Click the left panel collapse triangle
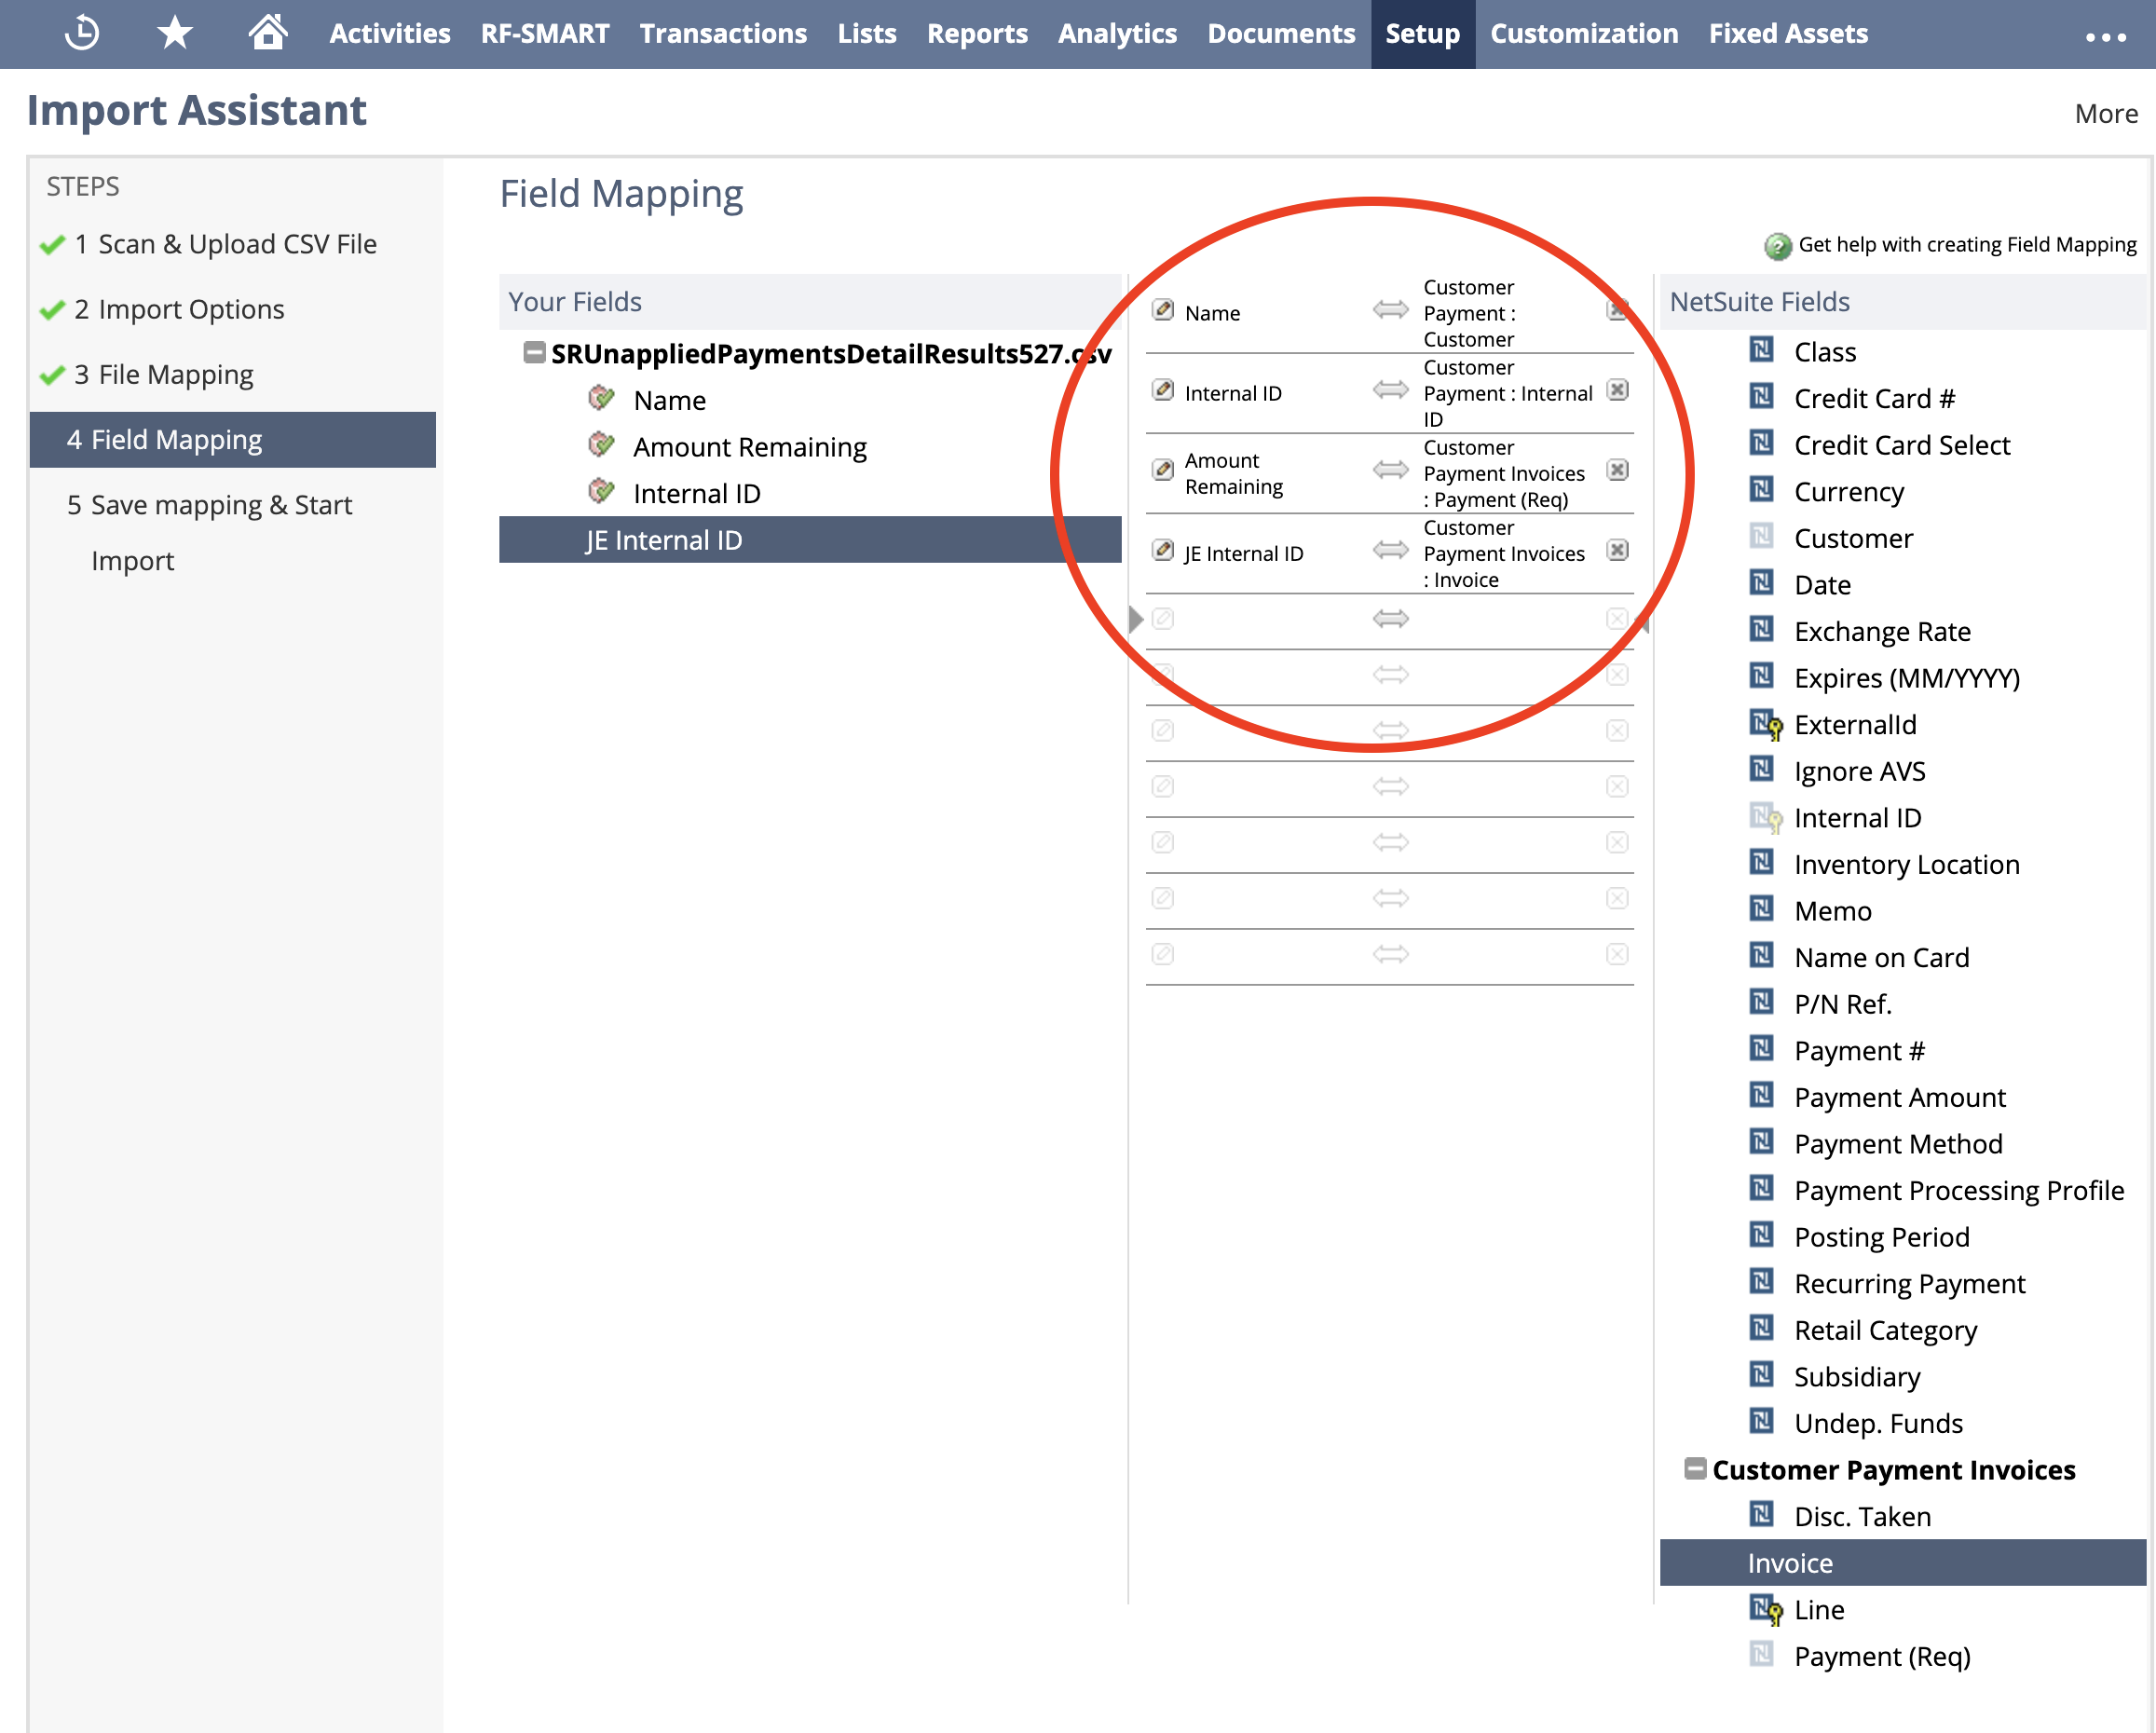 tap(1135, 619)
